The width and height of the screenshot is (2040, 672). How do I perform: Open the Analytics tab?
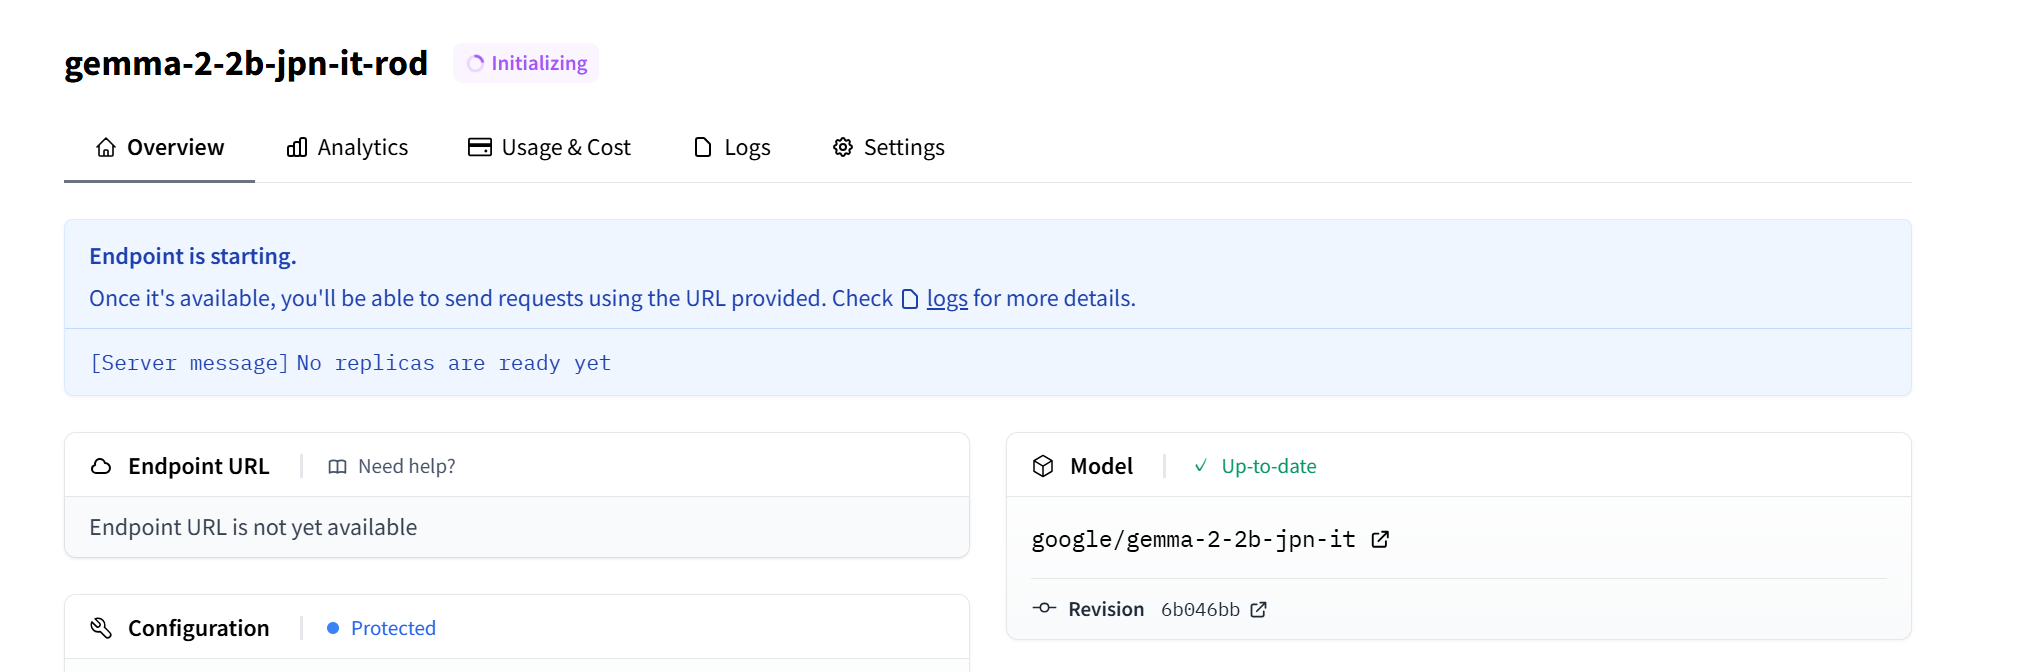347,148
